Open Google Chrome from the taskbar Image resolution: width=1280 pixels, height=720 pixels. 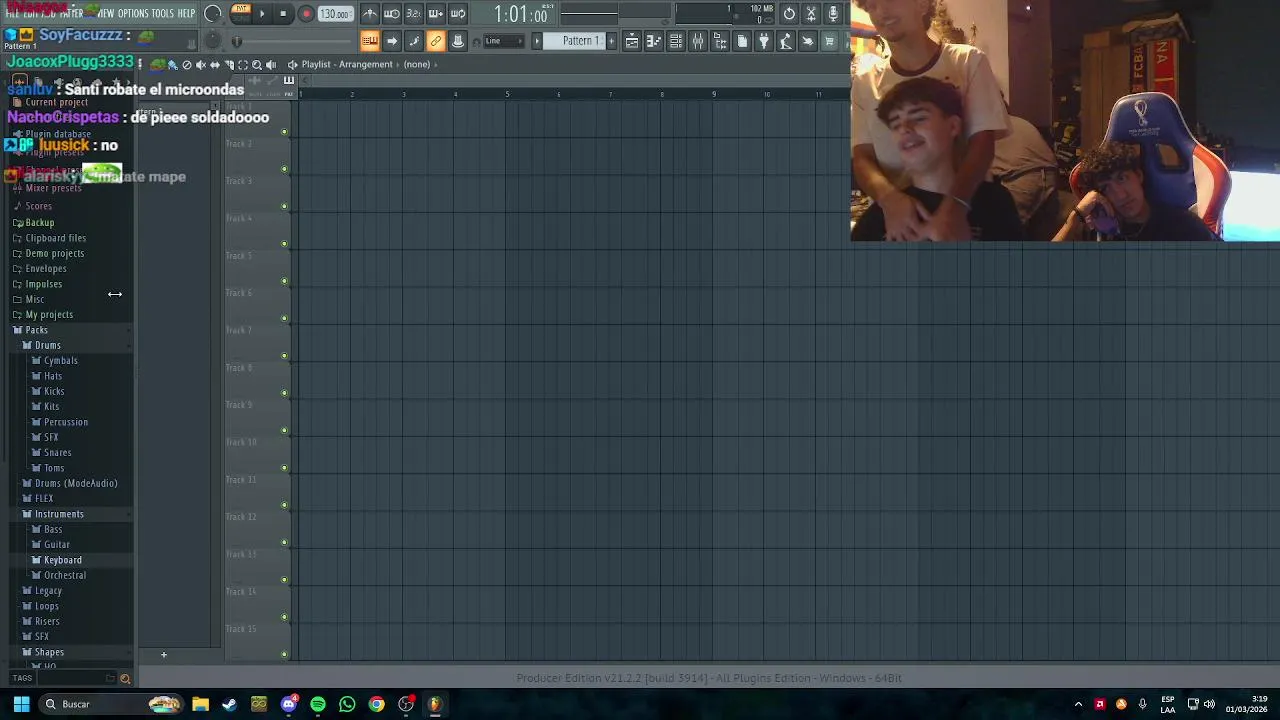[376, 704]
